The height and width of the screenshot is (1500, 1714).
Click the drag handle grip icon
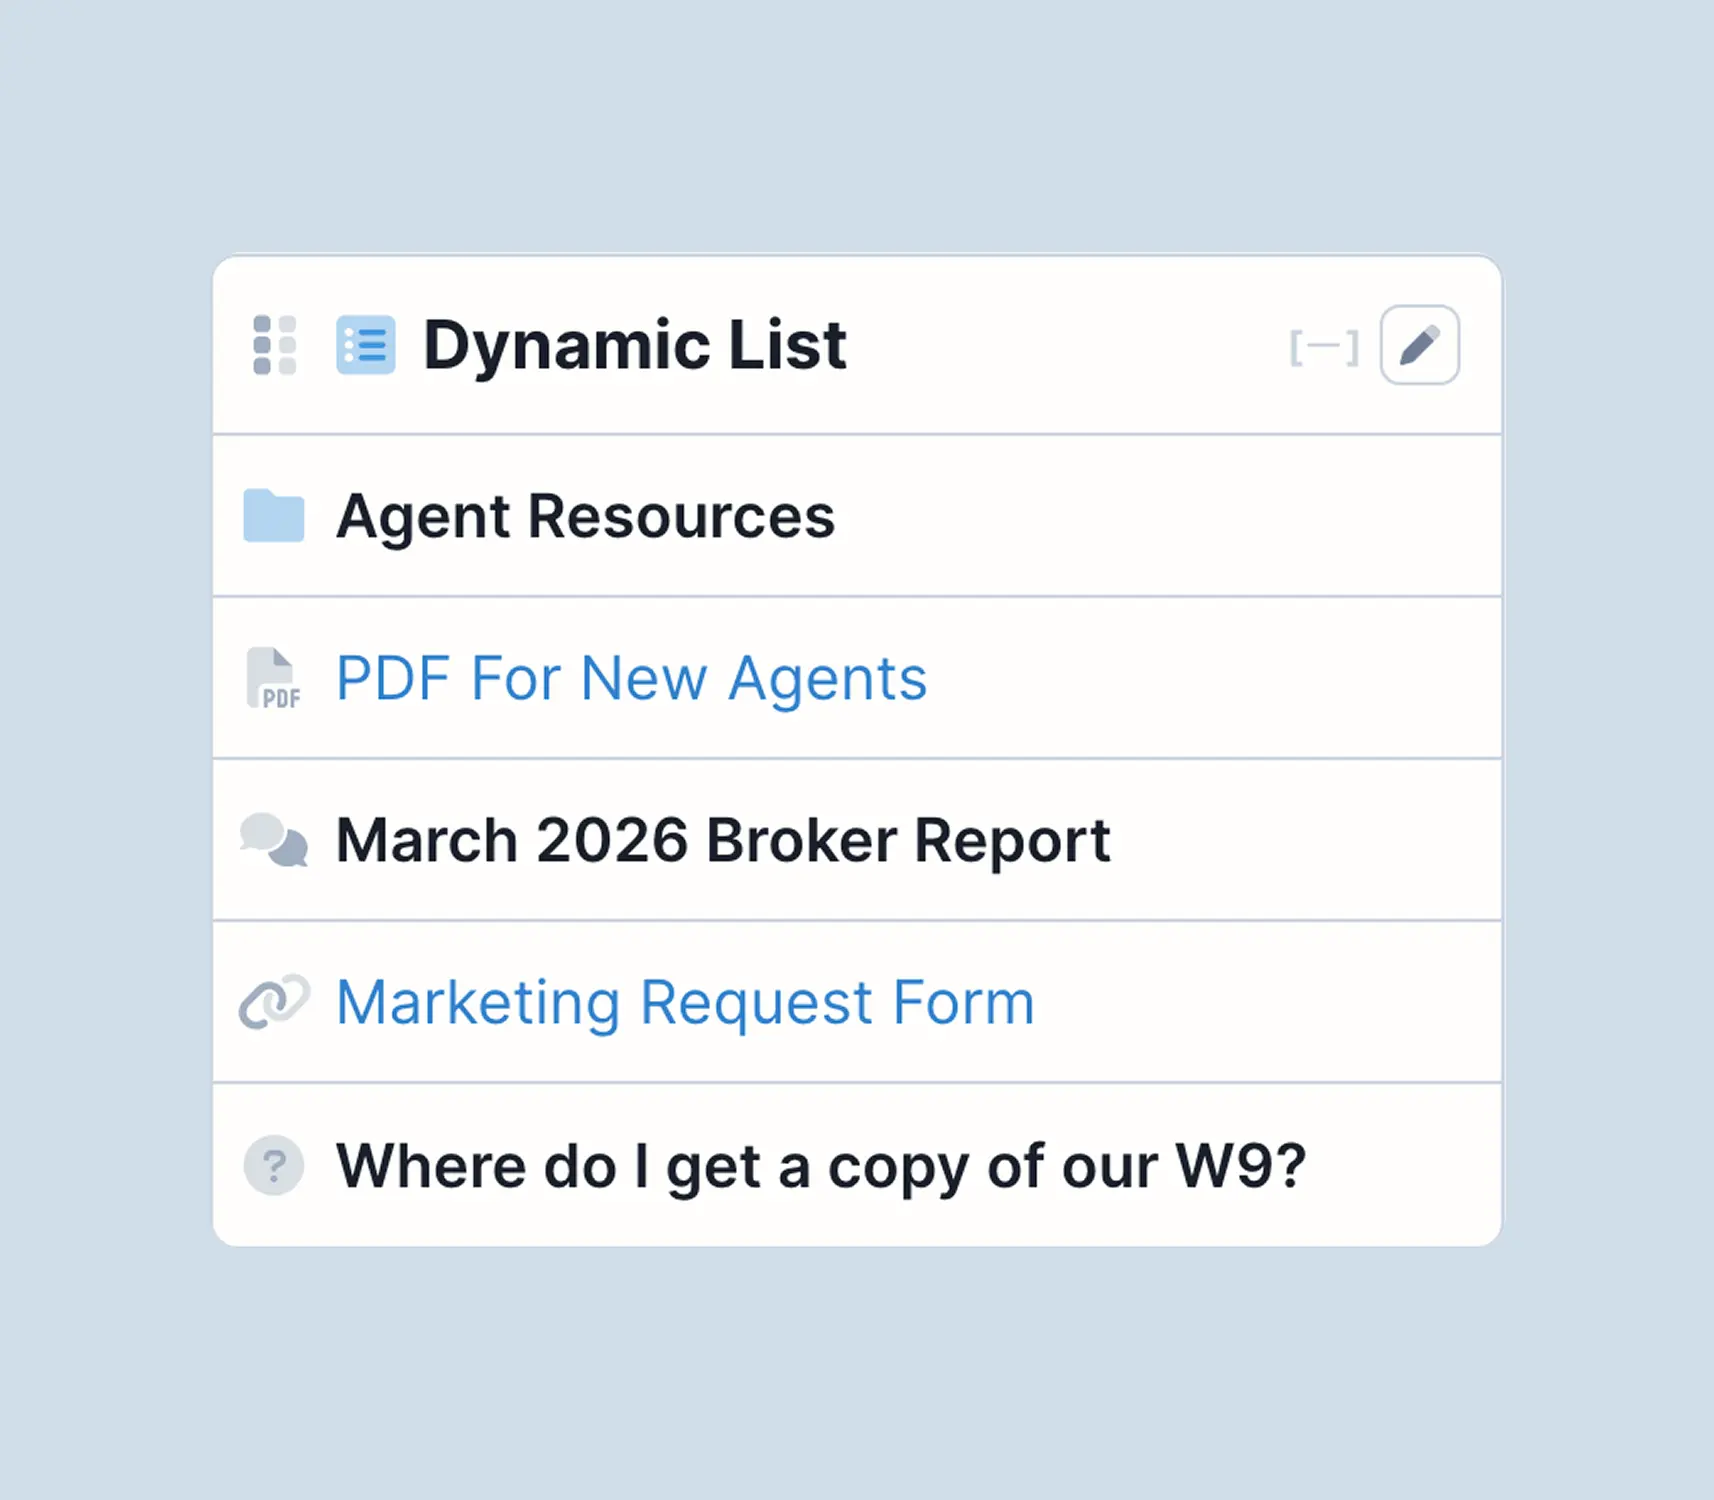[275, 345]
